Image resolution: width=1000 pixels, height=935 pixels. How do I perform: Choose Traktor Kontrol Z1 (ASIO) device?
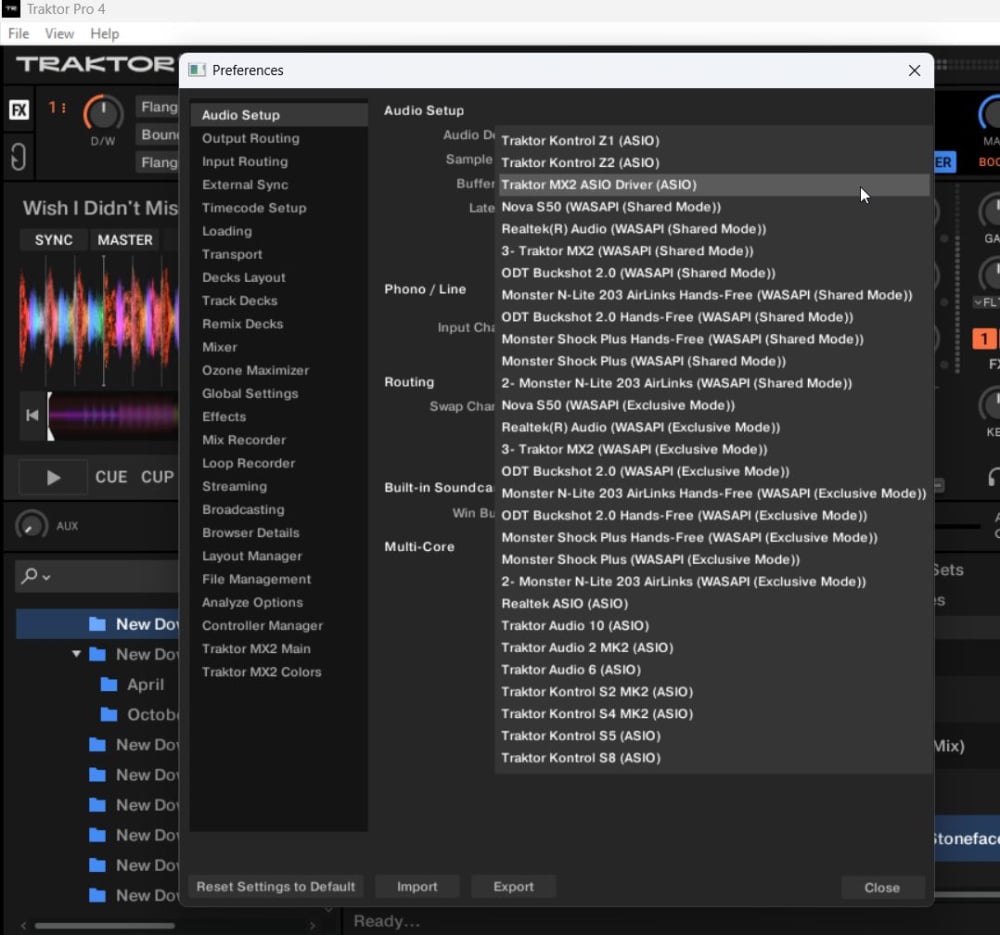coord(712,141)
